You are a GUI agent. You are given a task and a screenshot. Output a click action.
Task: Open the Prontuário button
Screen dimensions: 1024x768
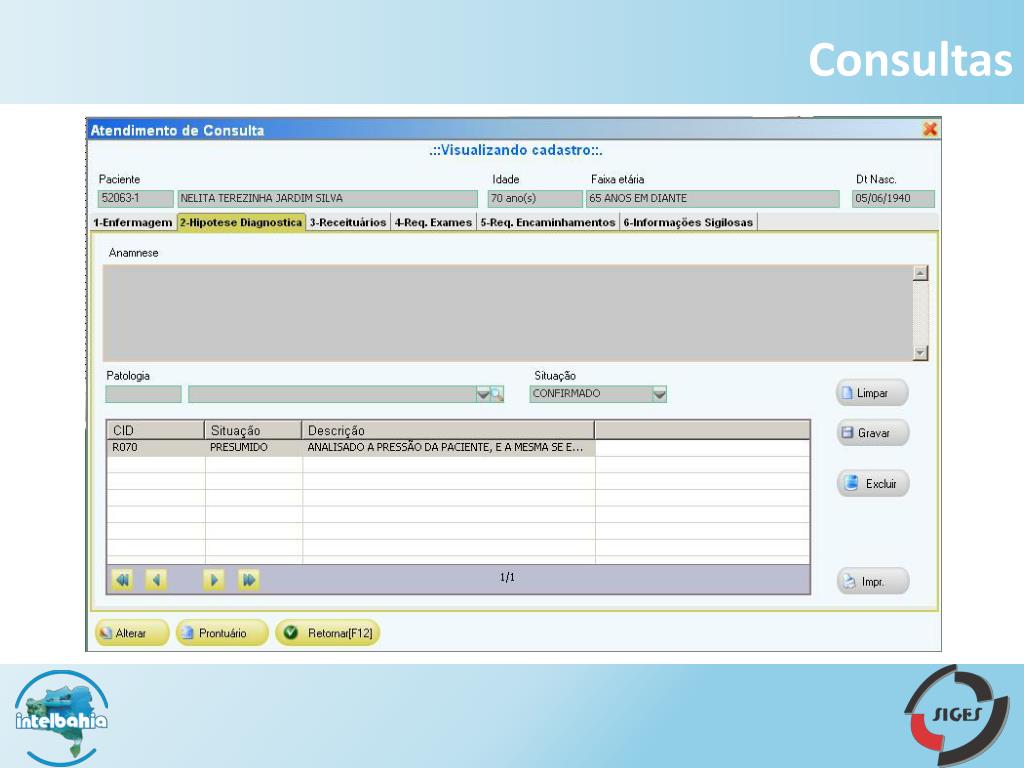[x=222, y=633]
